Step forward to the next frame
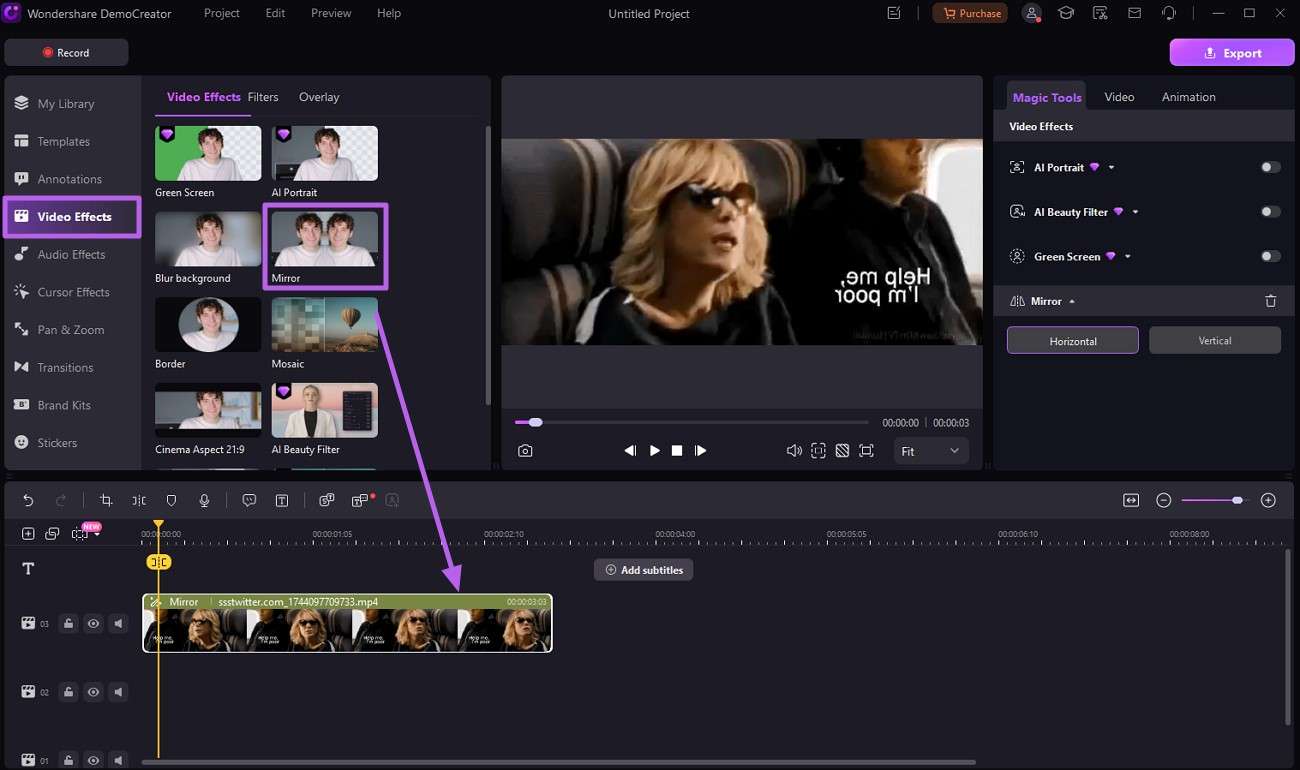This screenshot has width=1300, height=770. [700, 451]
